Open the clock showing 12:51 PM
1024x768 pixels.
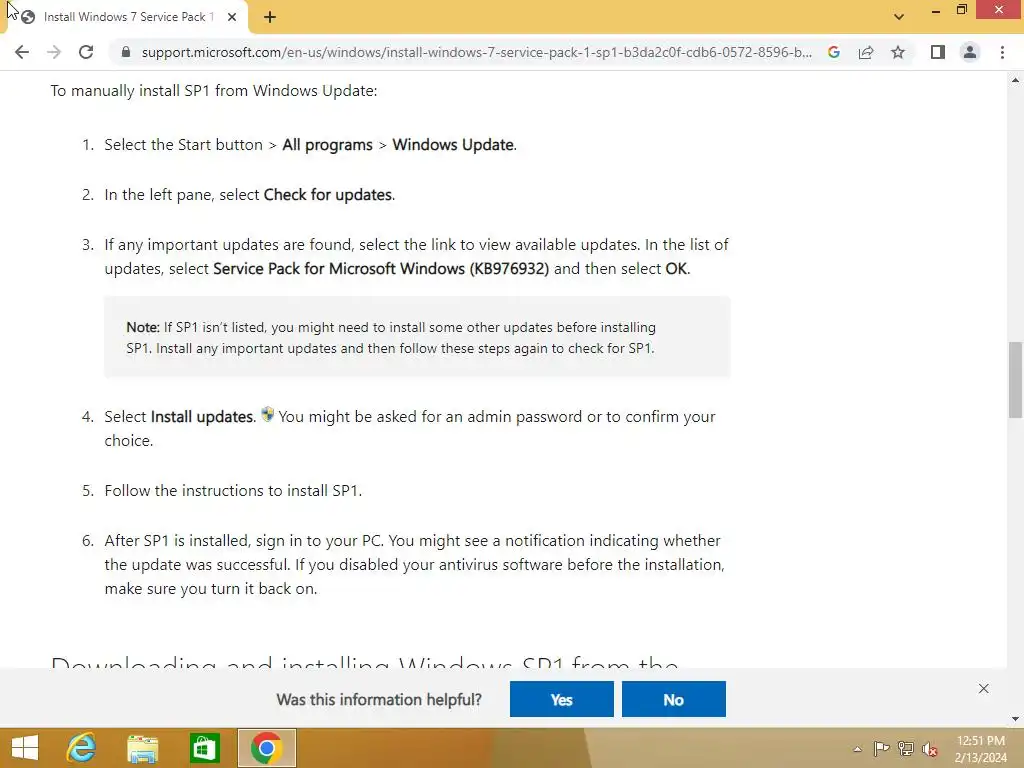coord(981,748)
